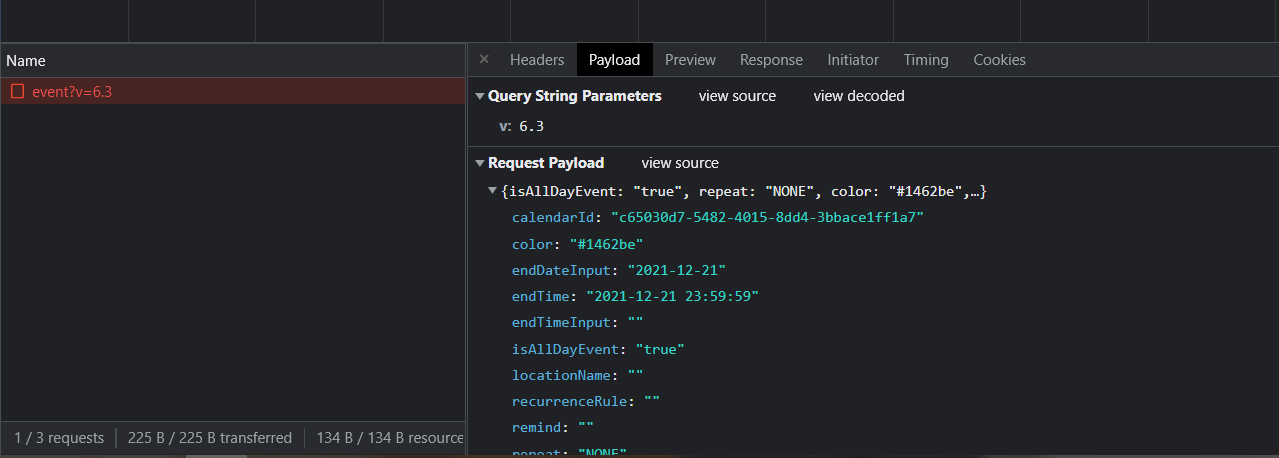Click view source for Query String Parameters
Image resolution: width=1279 pixels, height=458 pixels.
[x=737, y=97]
